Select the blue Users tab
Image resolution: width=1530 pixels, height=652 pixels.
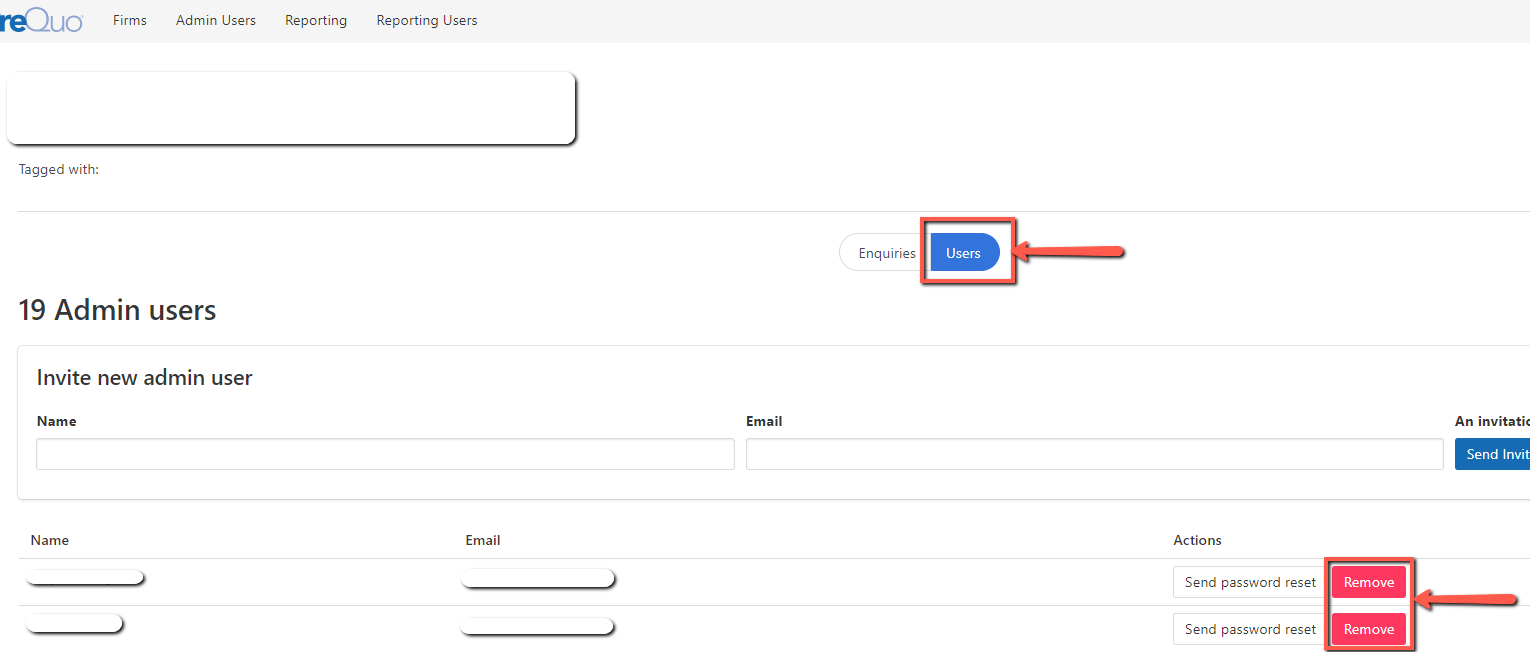964,253
